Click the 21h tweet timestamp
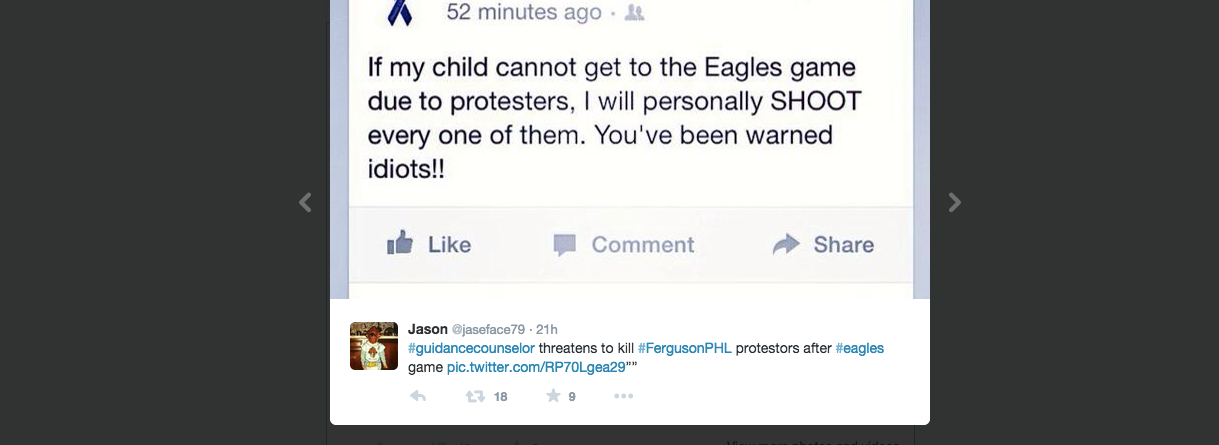 click(x=547, y=329)
